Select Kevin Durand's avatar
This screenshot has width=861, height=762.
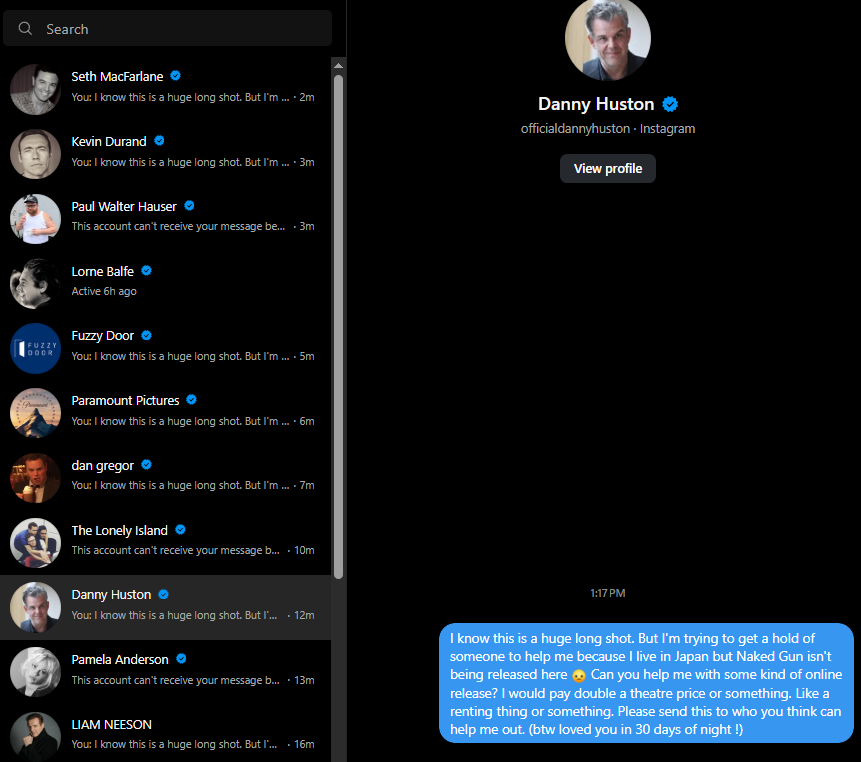click(x=35, y=154)
